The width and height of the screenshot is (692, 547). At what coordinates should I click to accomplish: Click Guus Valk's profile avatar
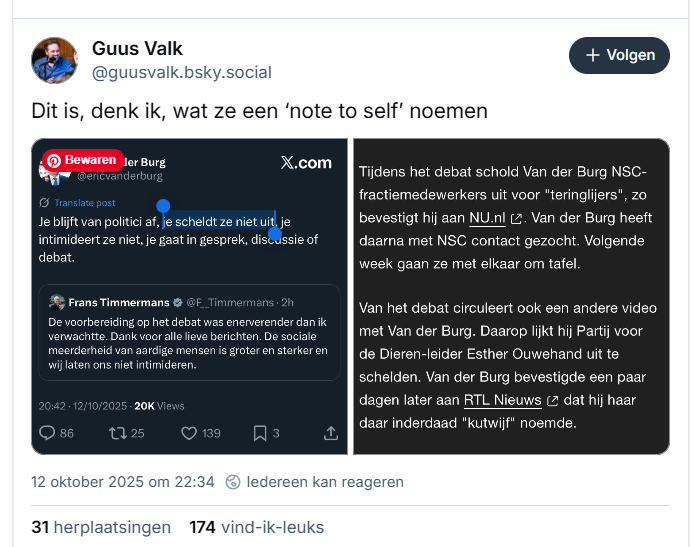coord(55,60)
